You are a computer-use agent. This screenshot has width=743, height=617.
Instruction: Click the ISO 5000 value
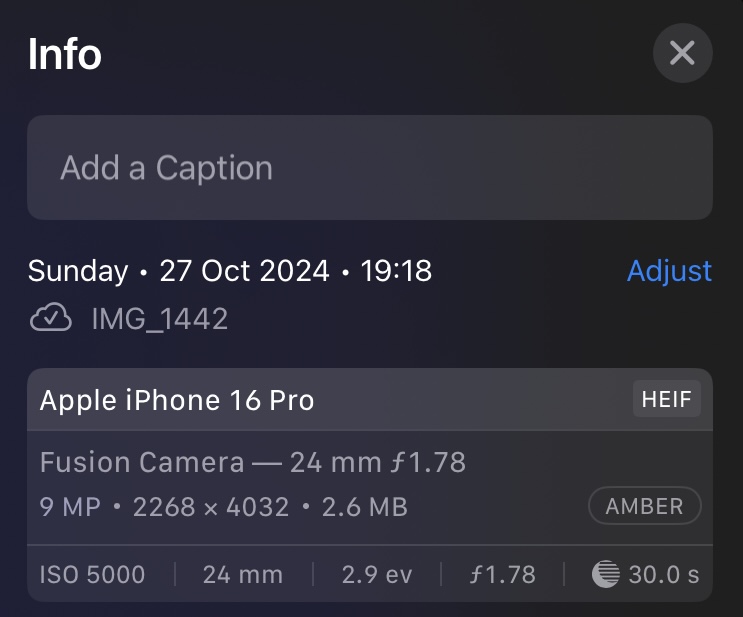pyautogui.click(x=92, y=575)
